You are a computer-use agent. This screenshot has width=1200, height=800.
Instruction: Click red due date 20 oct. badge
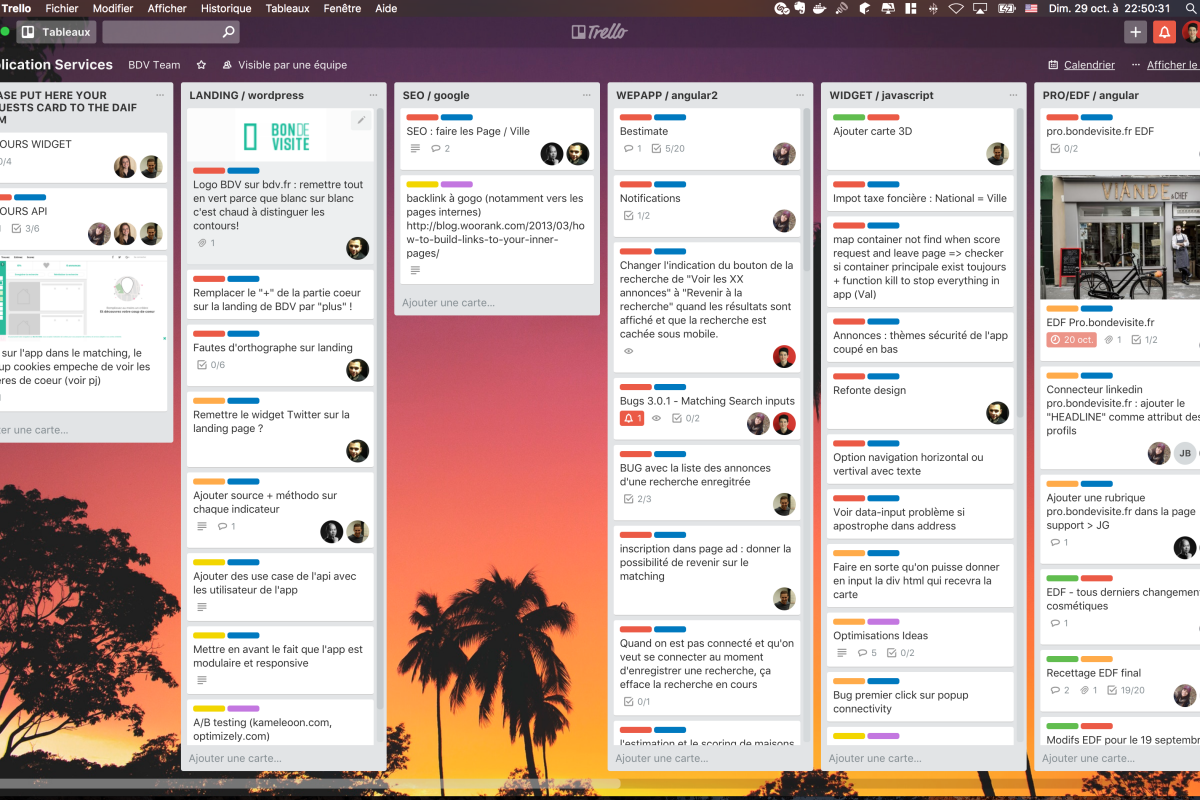[x=1072, y=340]
